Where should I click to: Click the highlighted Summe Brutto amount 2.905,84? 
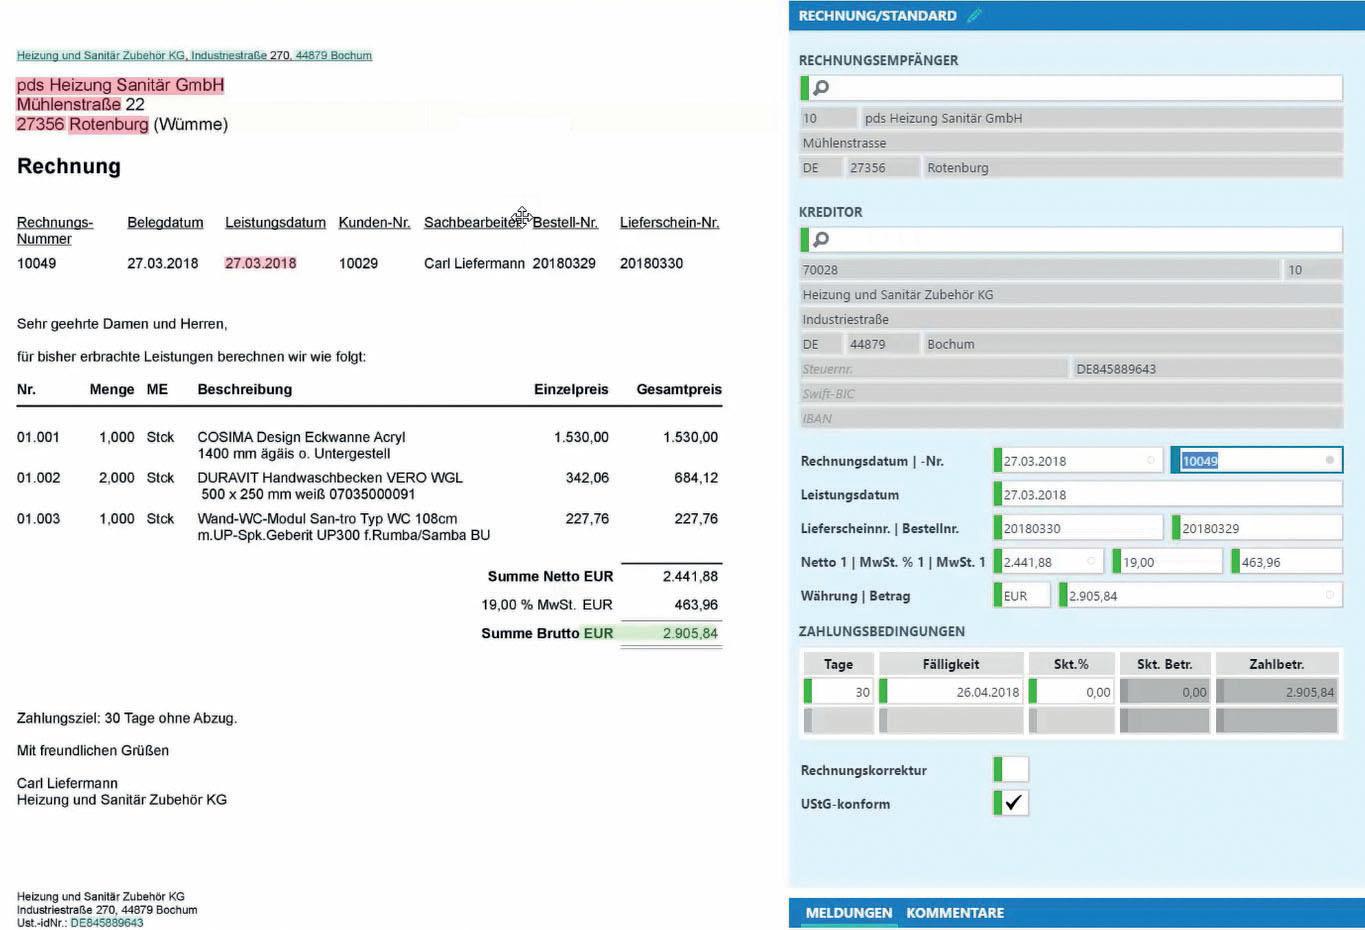(x=689, y=634)
